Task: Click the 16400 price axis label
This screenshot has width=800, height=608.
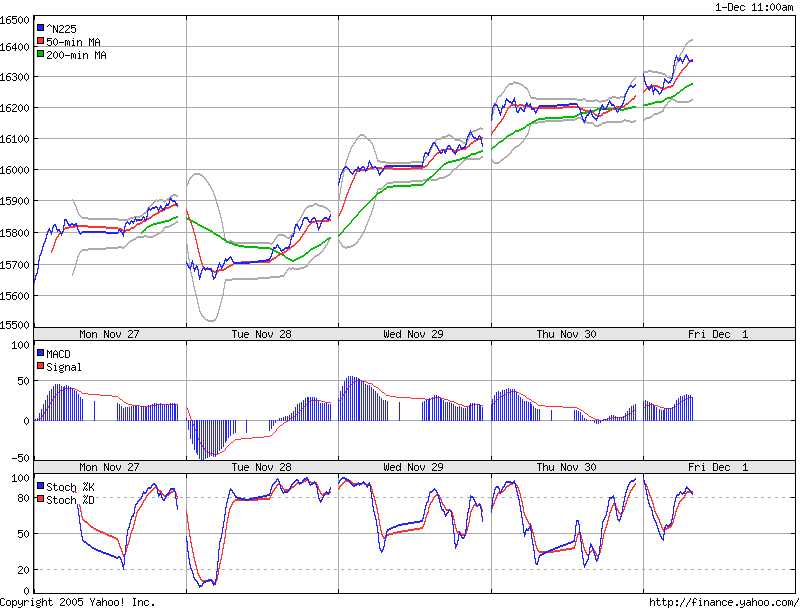Action: coord(15,47)
